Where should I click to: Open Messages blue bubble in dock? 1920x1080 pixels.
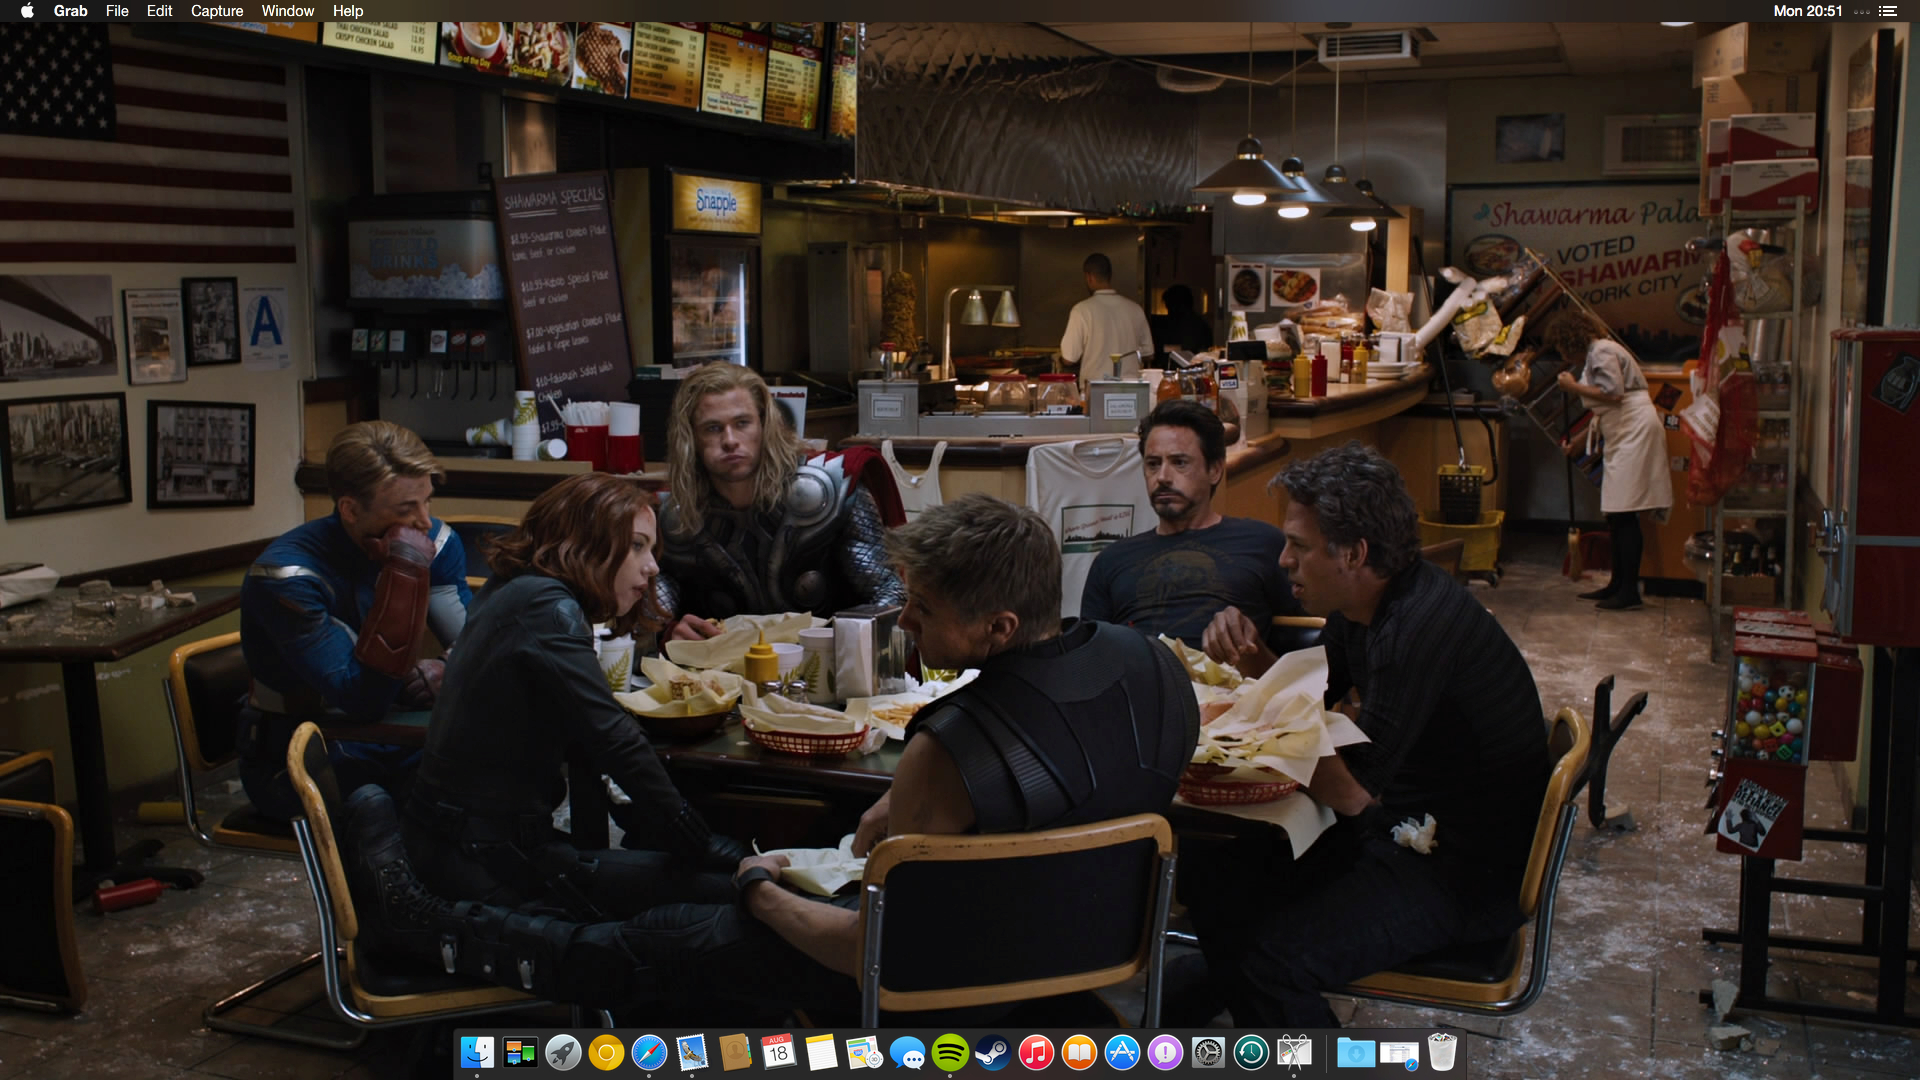[907, 1052]
